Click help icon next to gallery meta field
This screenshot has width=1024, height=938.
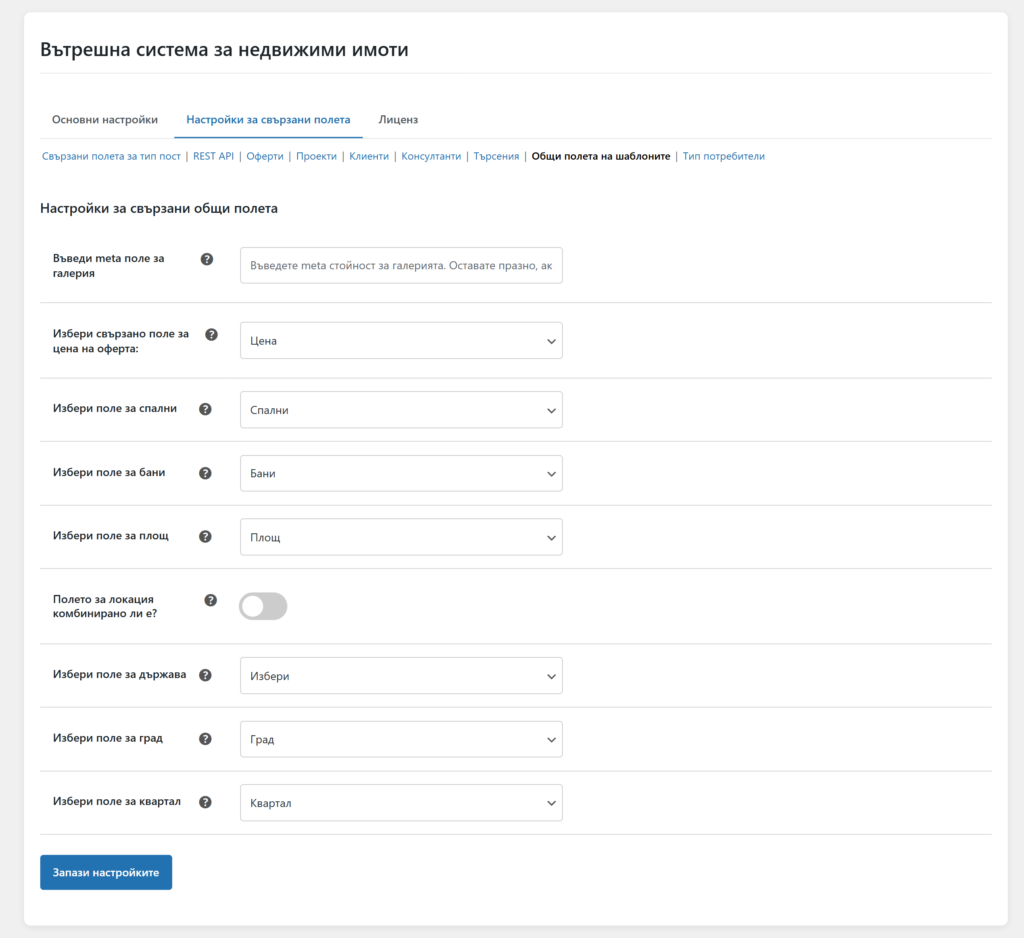[207, 259]
